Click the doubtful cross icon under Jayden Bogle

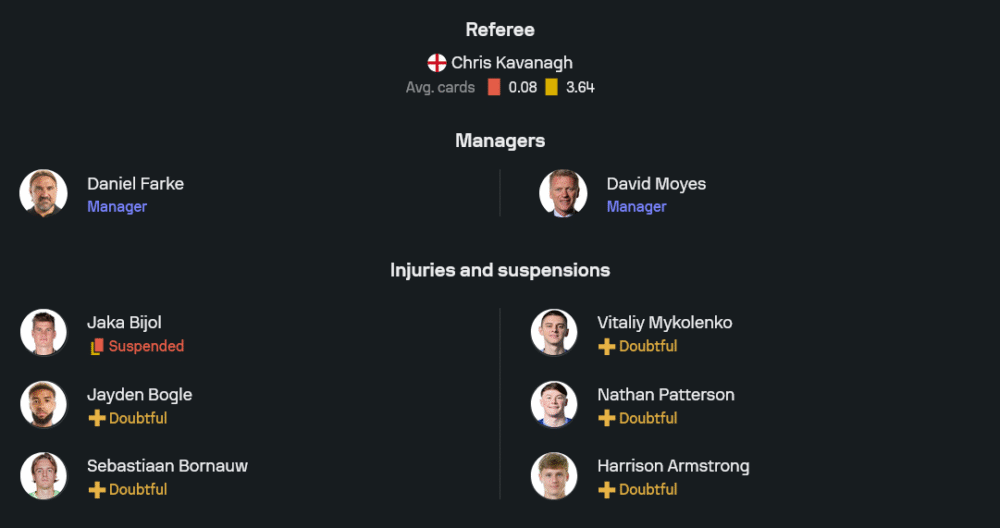pyautogui.click(x=97, y=418)
